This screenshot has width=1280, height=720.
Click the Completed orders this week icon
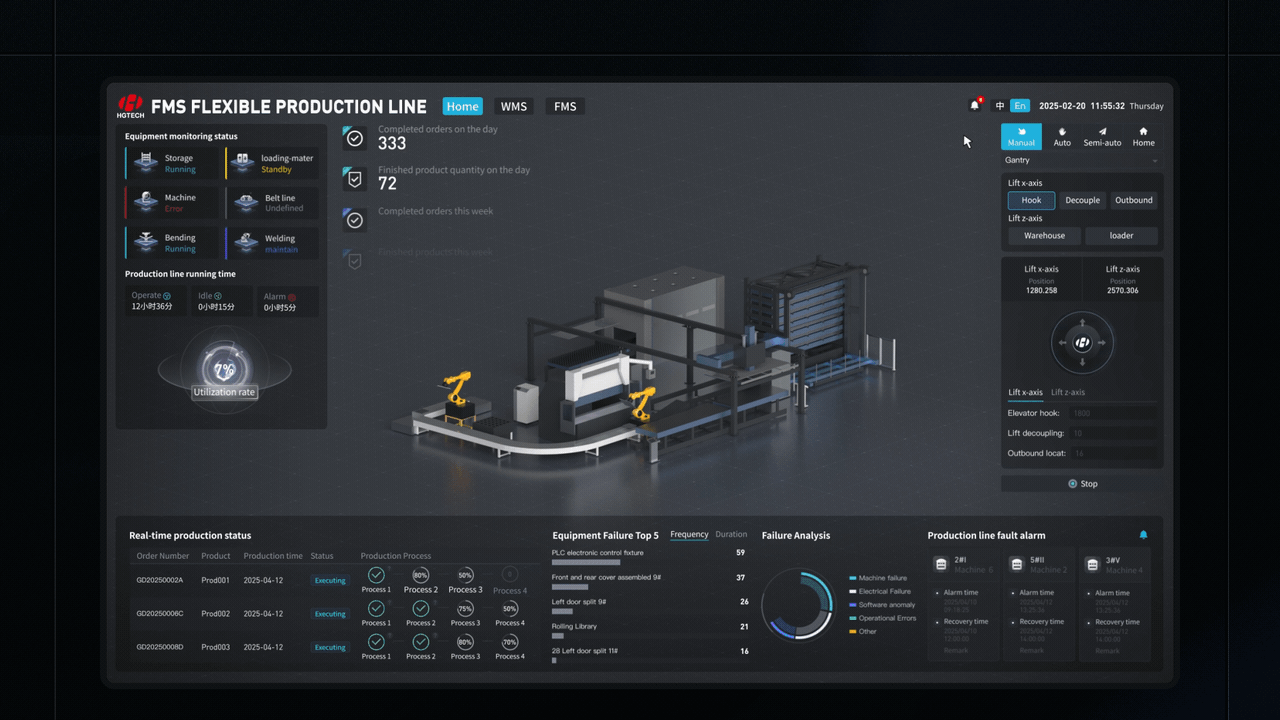(x=354, y=220)
